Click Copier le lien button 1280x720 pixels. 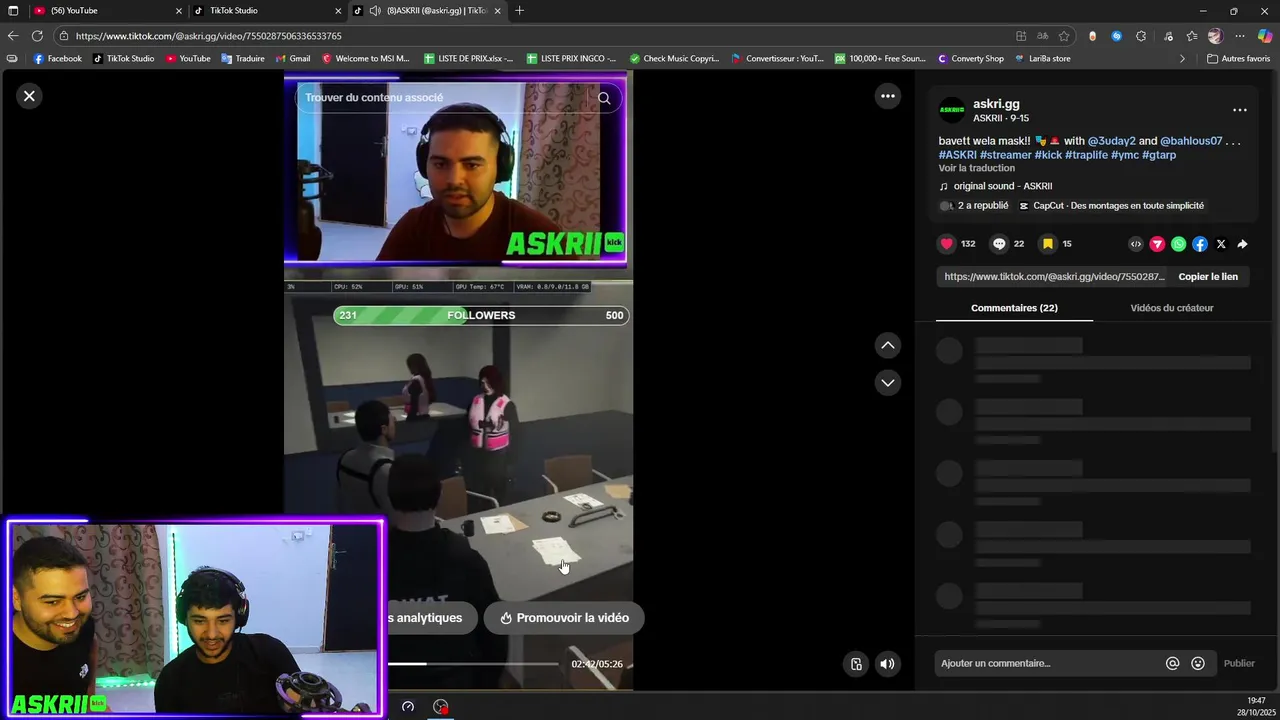tap(1208, 277)
